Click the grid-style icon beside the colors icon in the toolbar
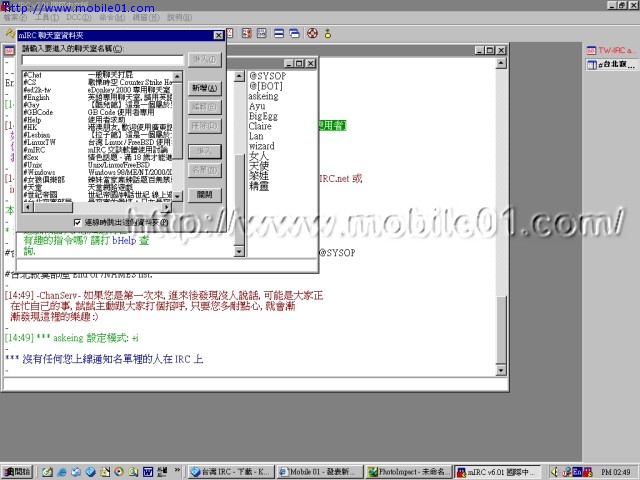The width and height of the screenshot is (640, 480). [x=262, y=33]
